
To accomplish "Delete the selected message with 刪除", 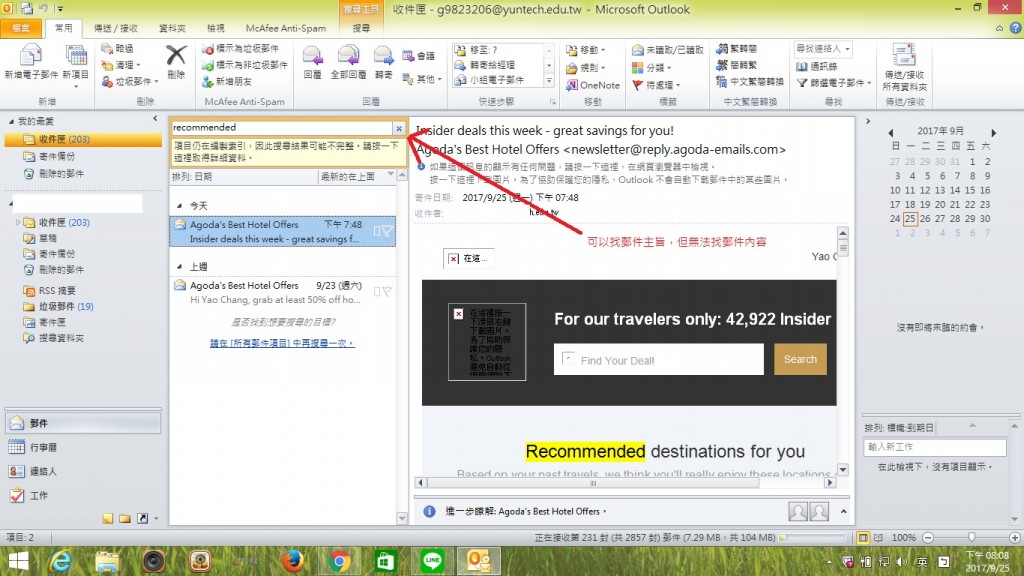I will (x=176, y=62).
